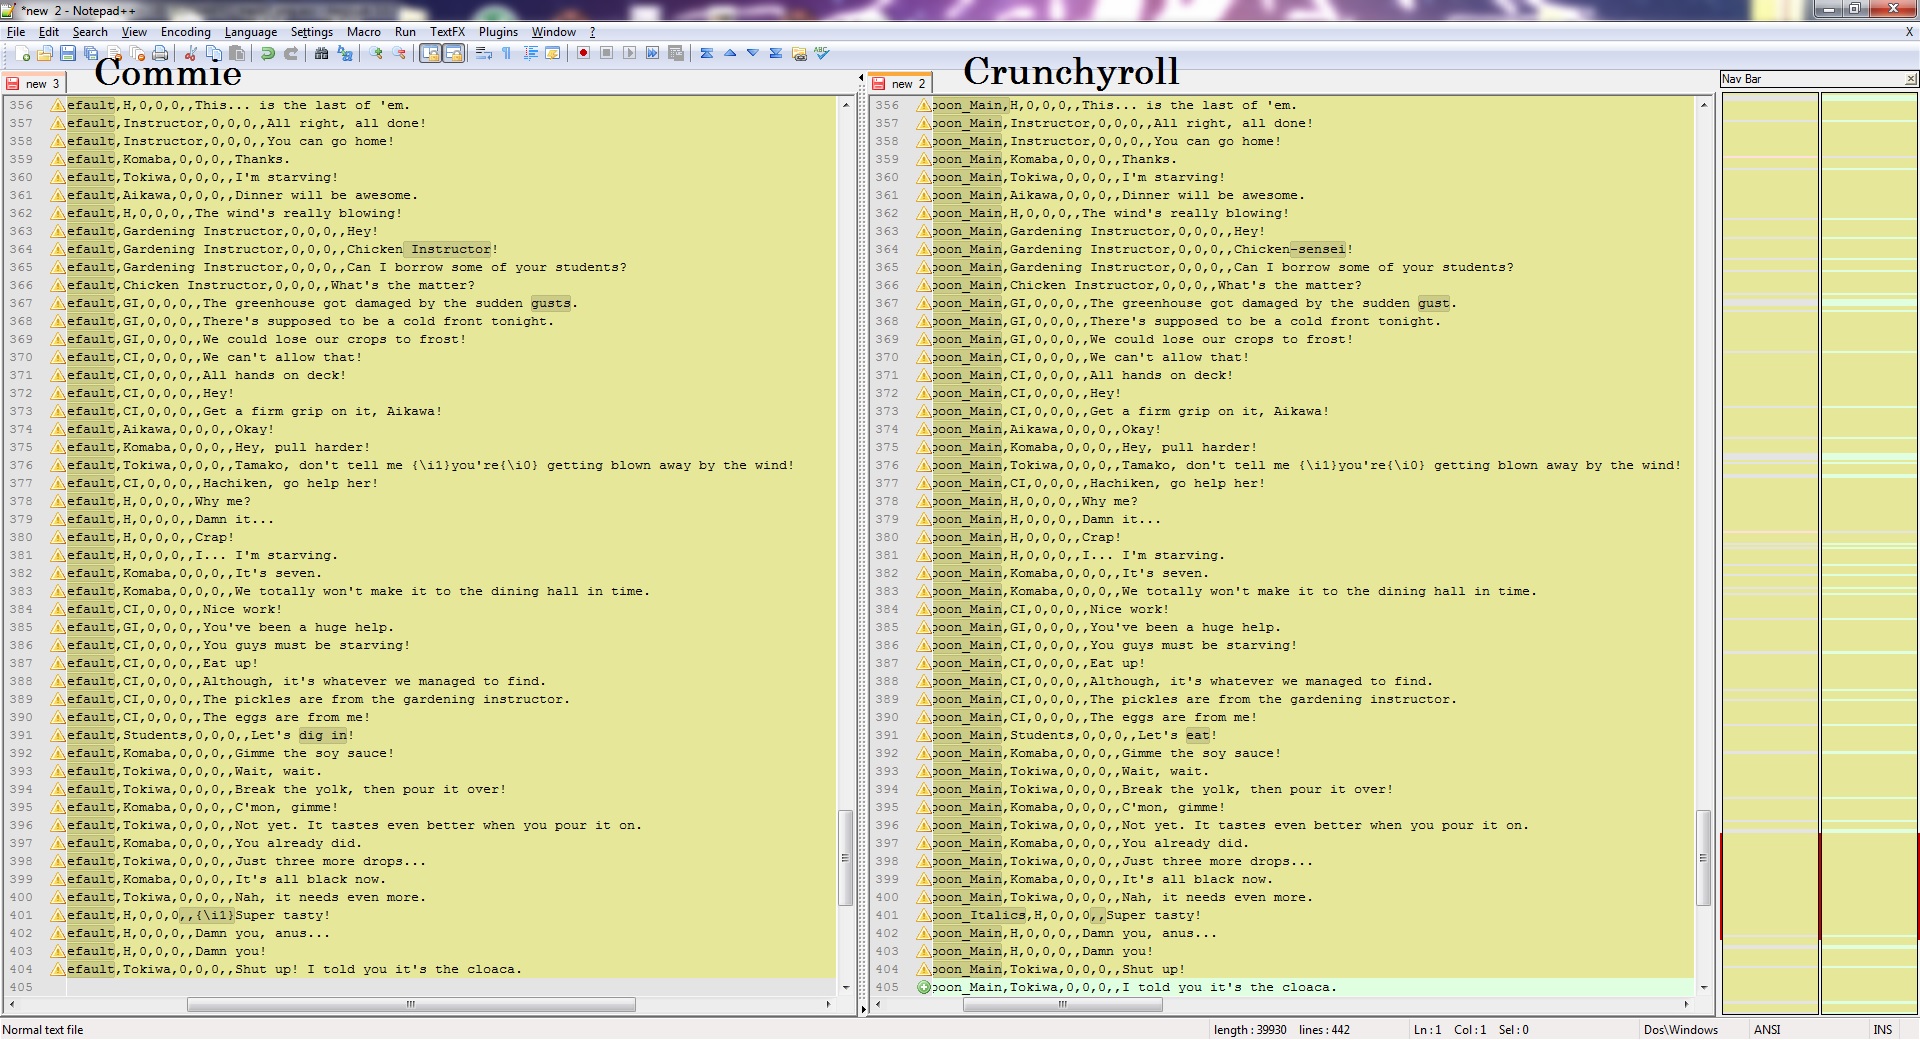Toggle synchronized horizontal scrolling

click(453, 53)
